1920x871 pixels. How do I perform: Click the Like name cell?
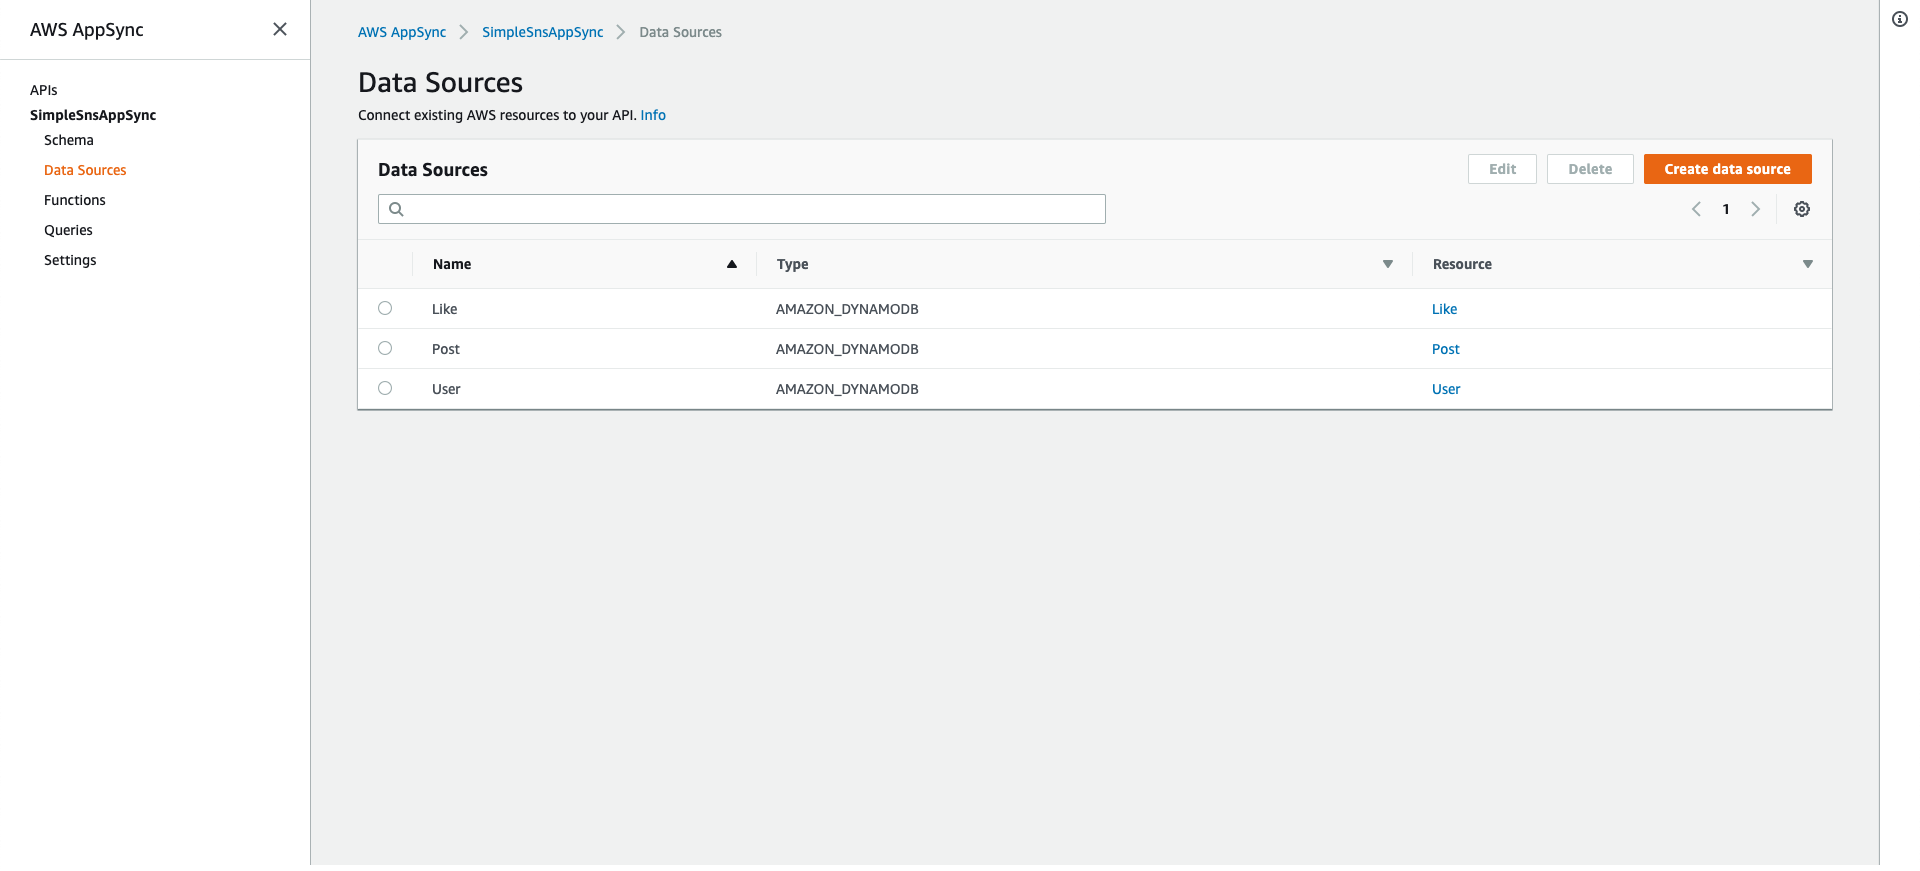click(445, 309)
